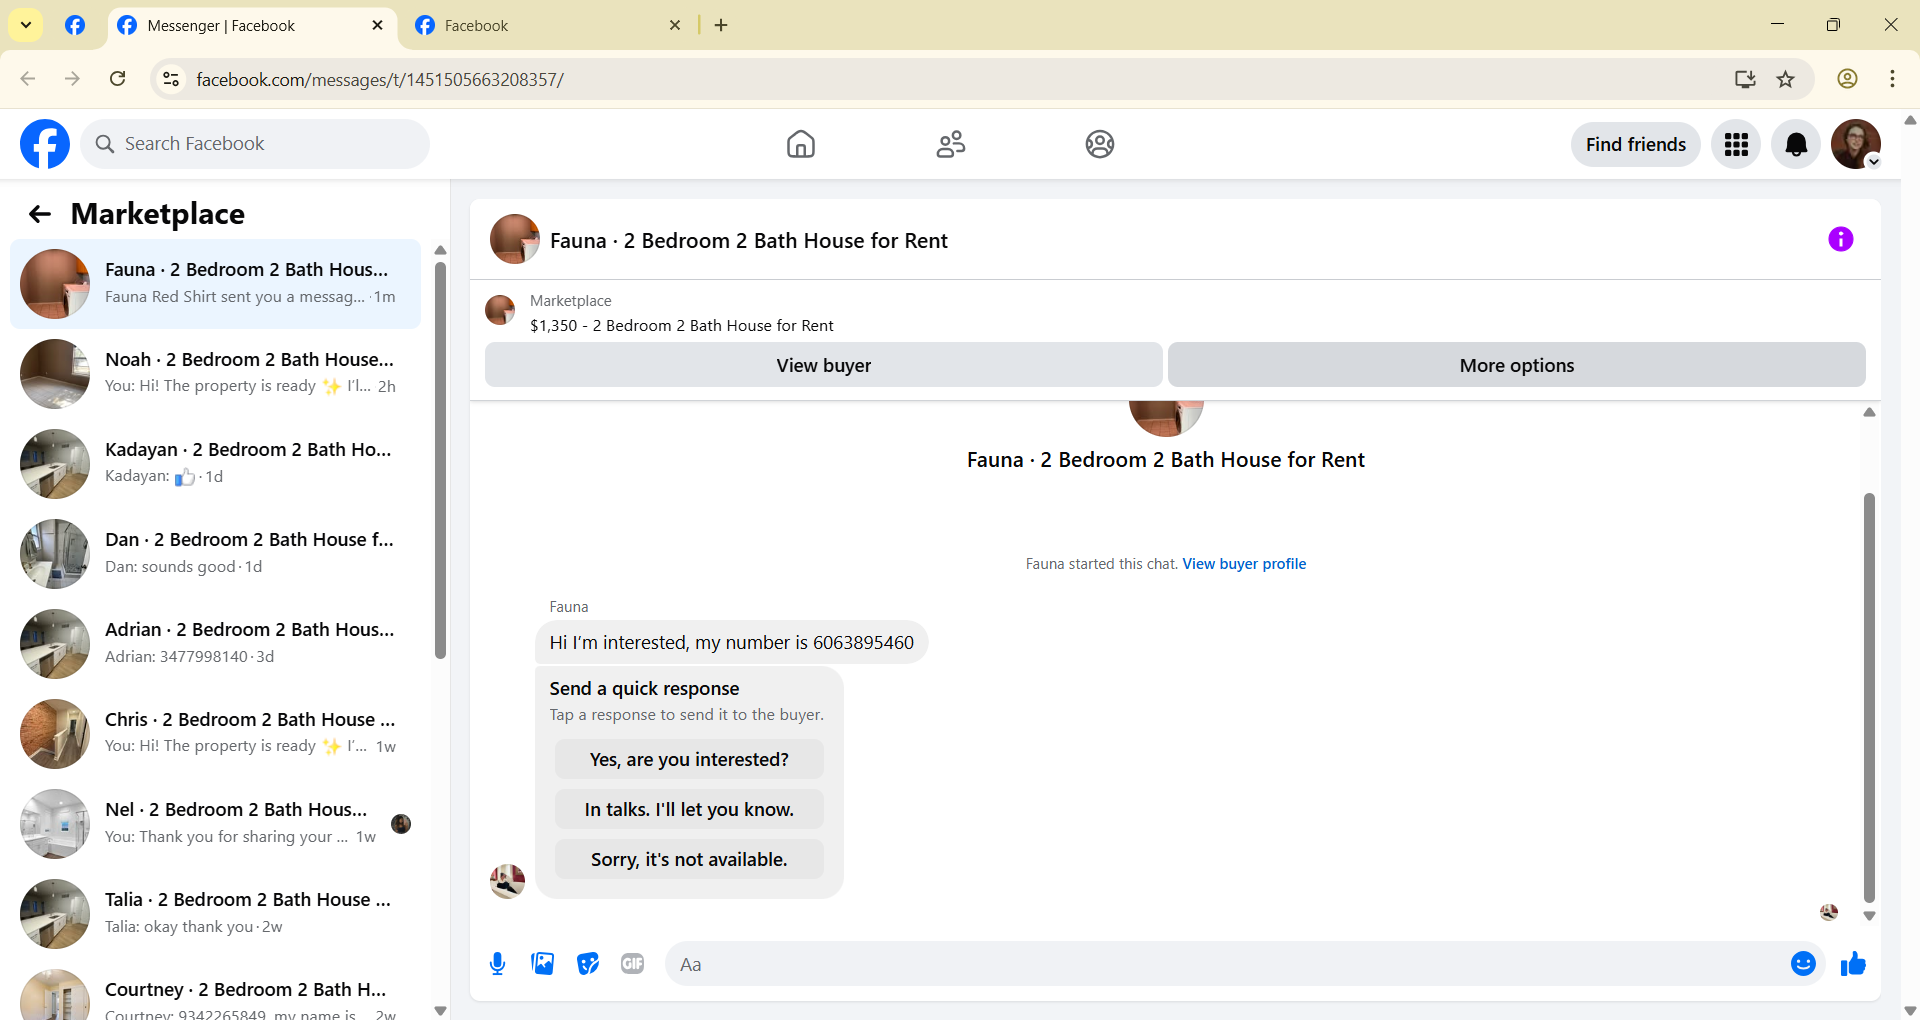Screen dimensions: 1920x1020
Task: Click the seen-by avatar below messages
Action: (1829, 912)
